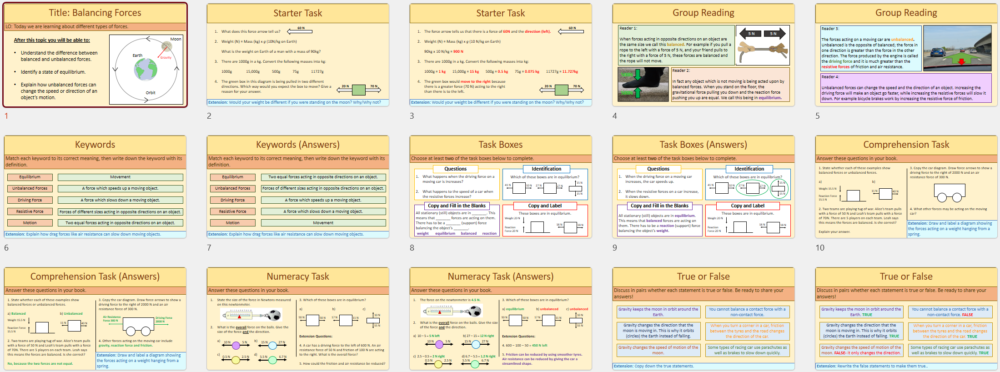Select slide 4 'Group Reading' with Reader 1

click(x=703, y=55)
